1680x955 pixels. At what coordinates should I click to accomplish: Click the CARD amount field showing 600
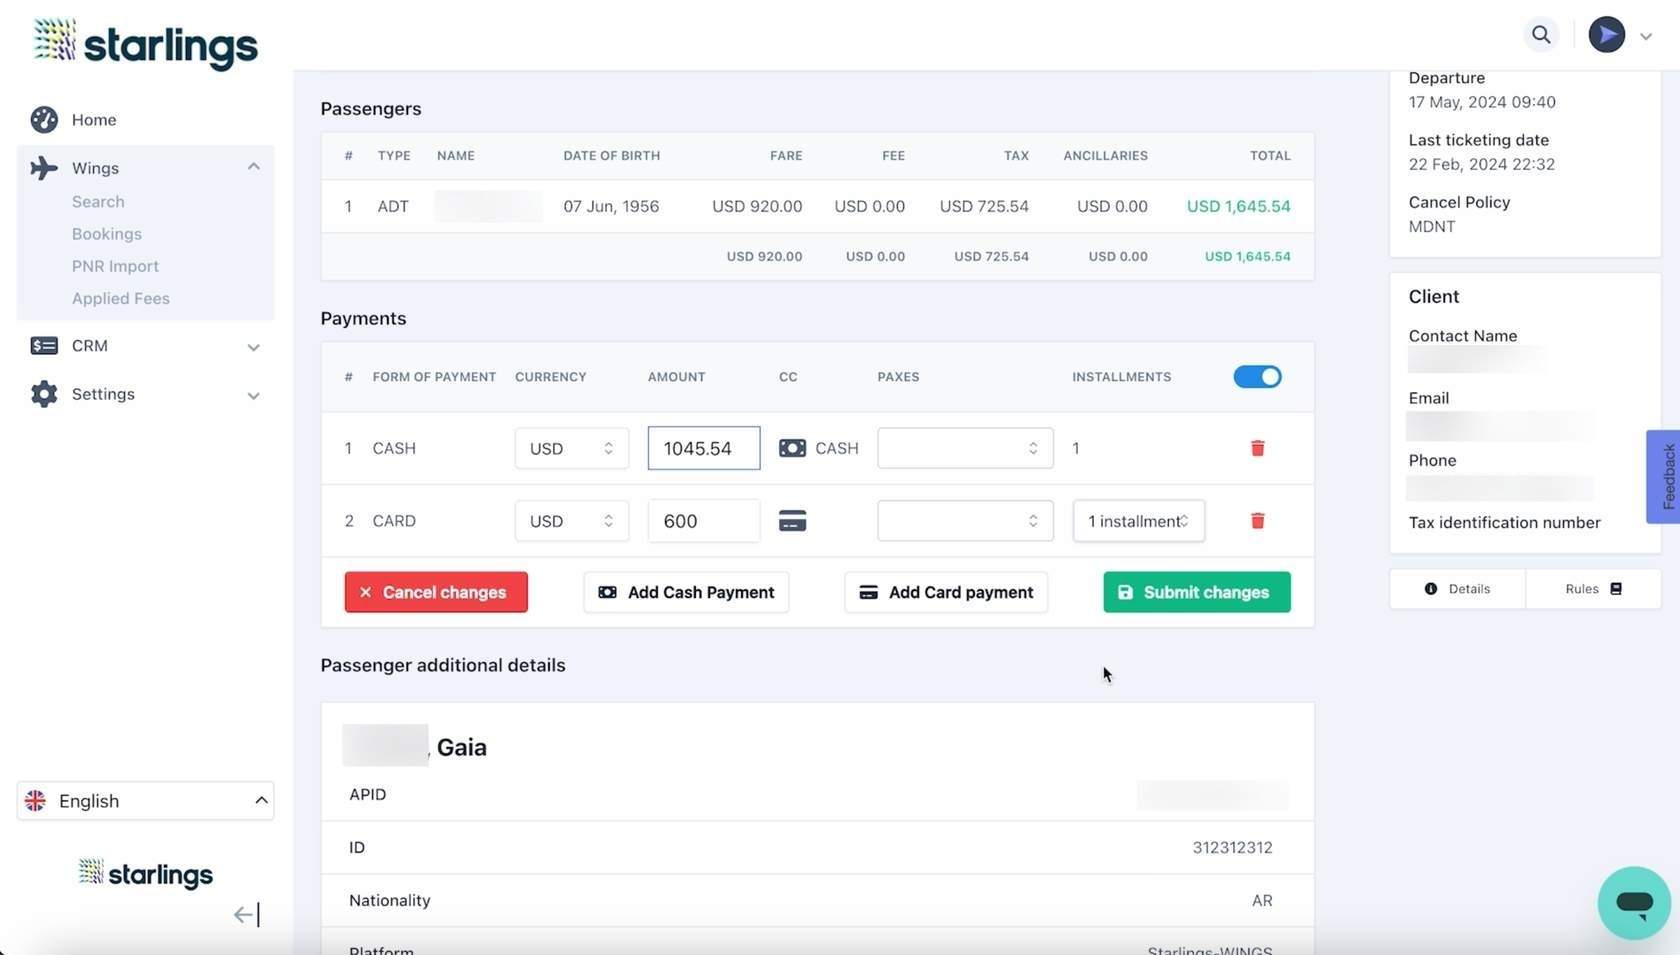coord(703,521)
